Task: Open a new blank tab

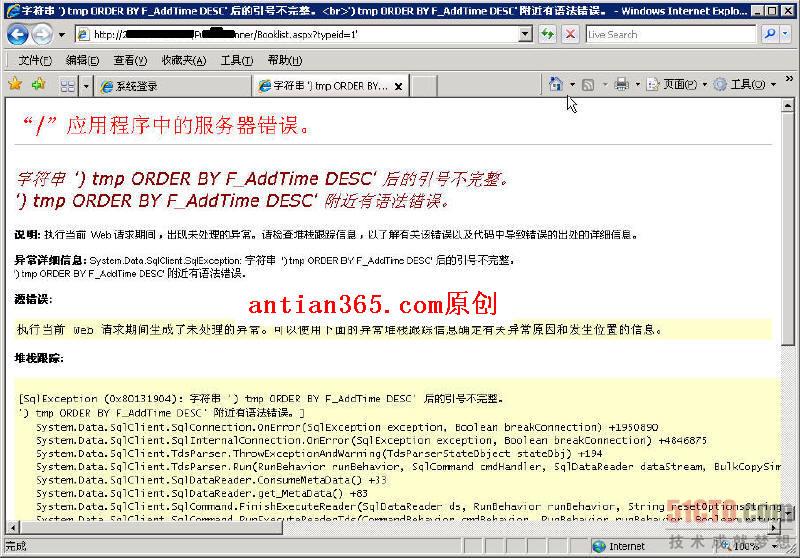Action: 423,86
